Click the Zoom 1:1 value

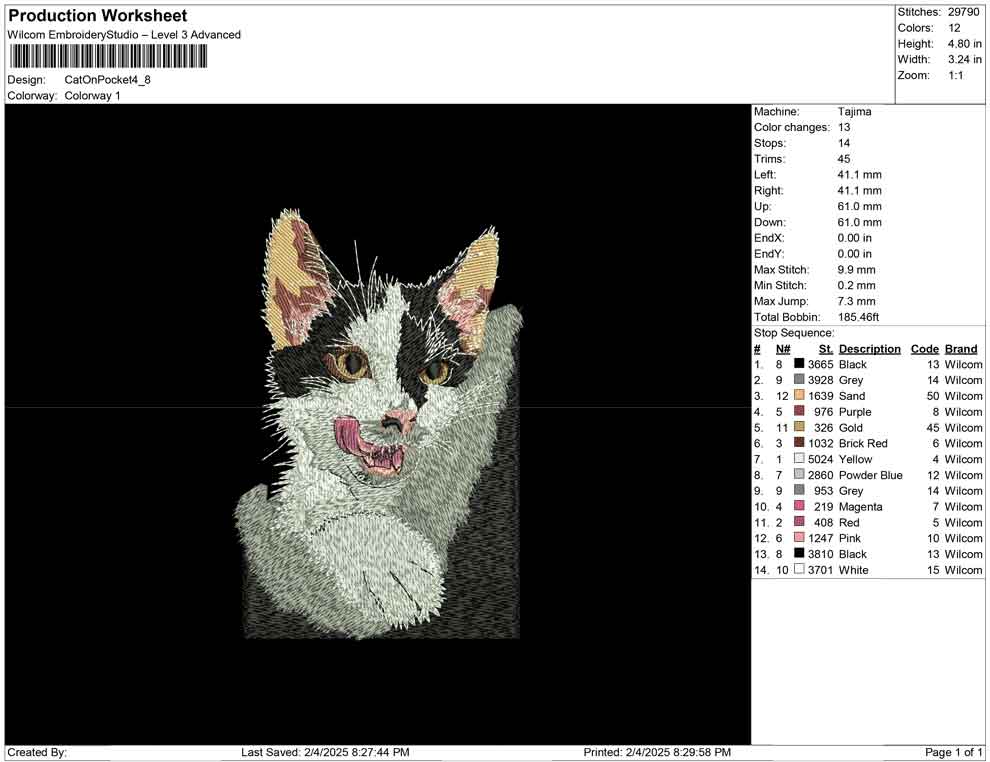[x=955, y=76]
